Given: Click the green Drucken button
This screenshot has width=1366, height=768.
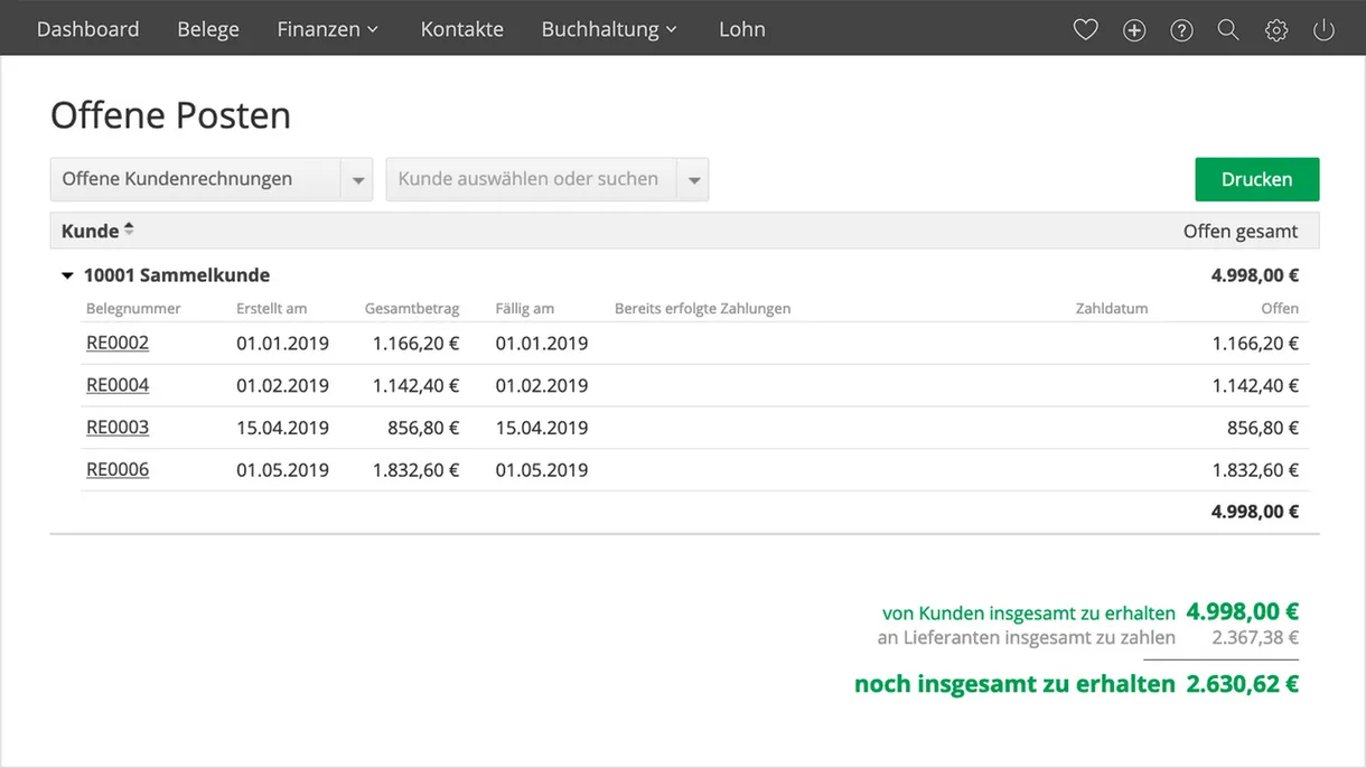Looking at the screenshot, I should pyautogui.click(x=1257, y=179).
